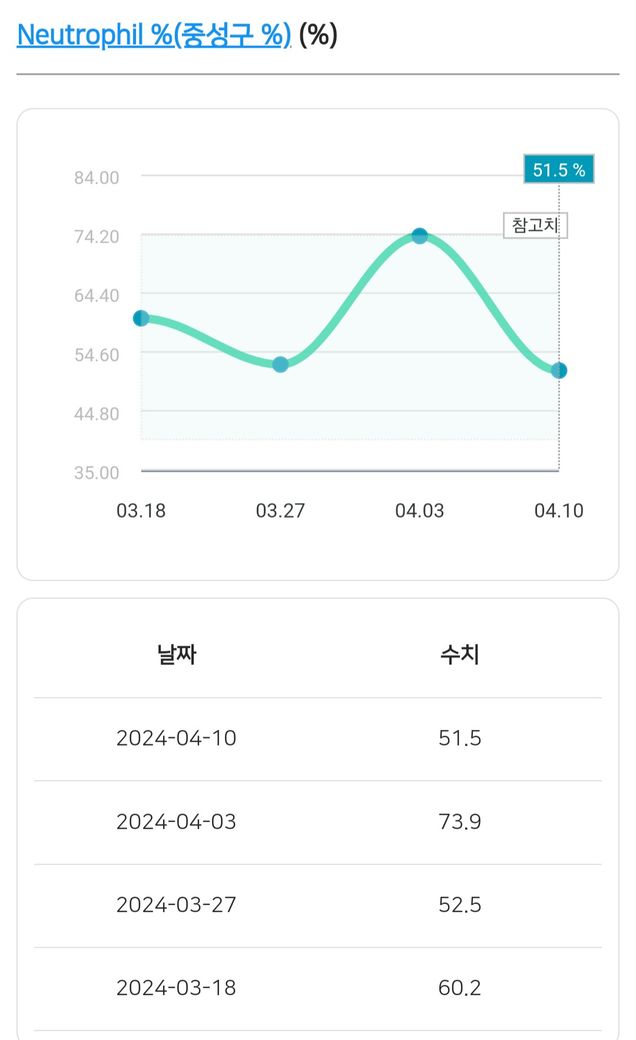The width and height of the screenshot is (636, 1040).
Task: Click the 04.03 peak data point
Action: tap(420, 236)
